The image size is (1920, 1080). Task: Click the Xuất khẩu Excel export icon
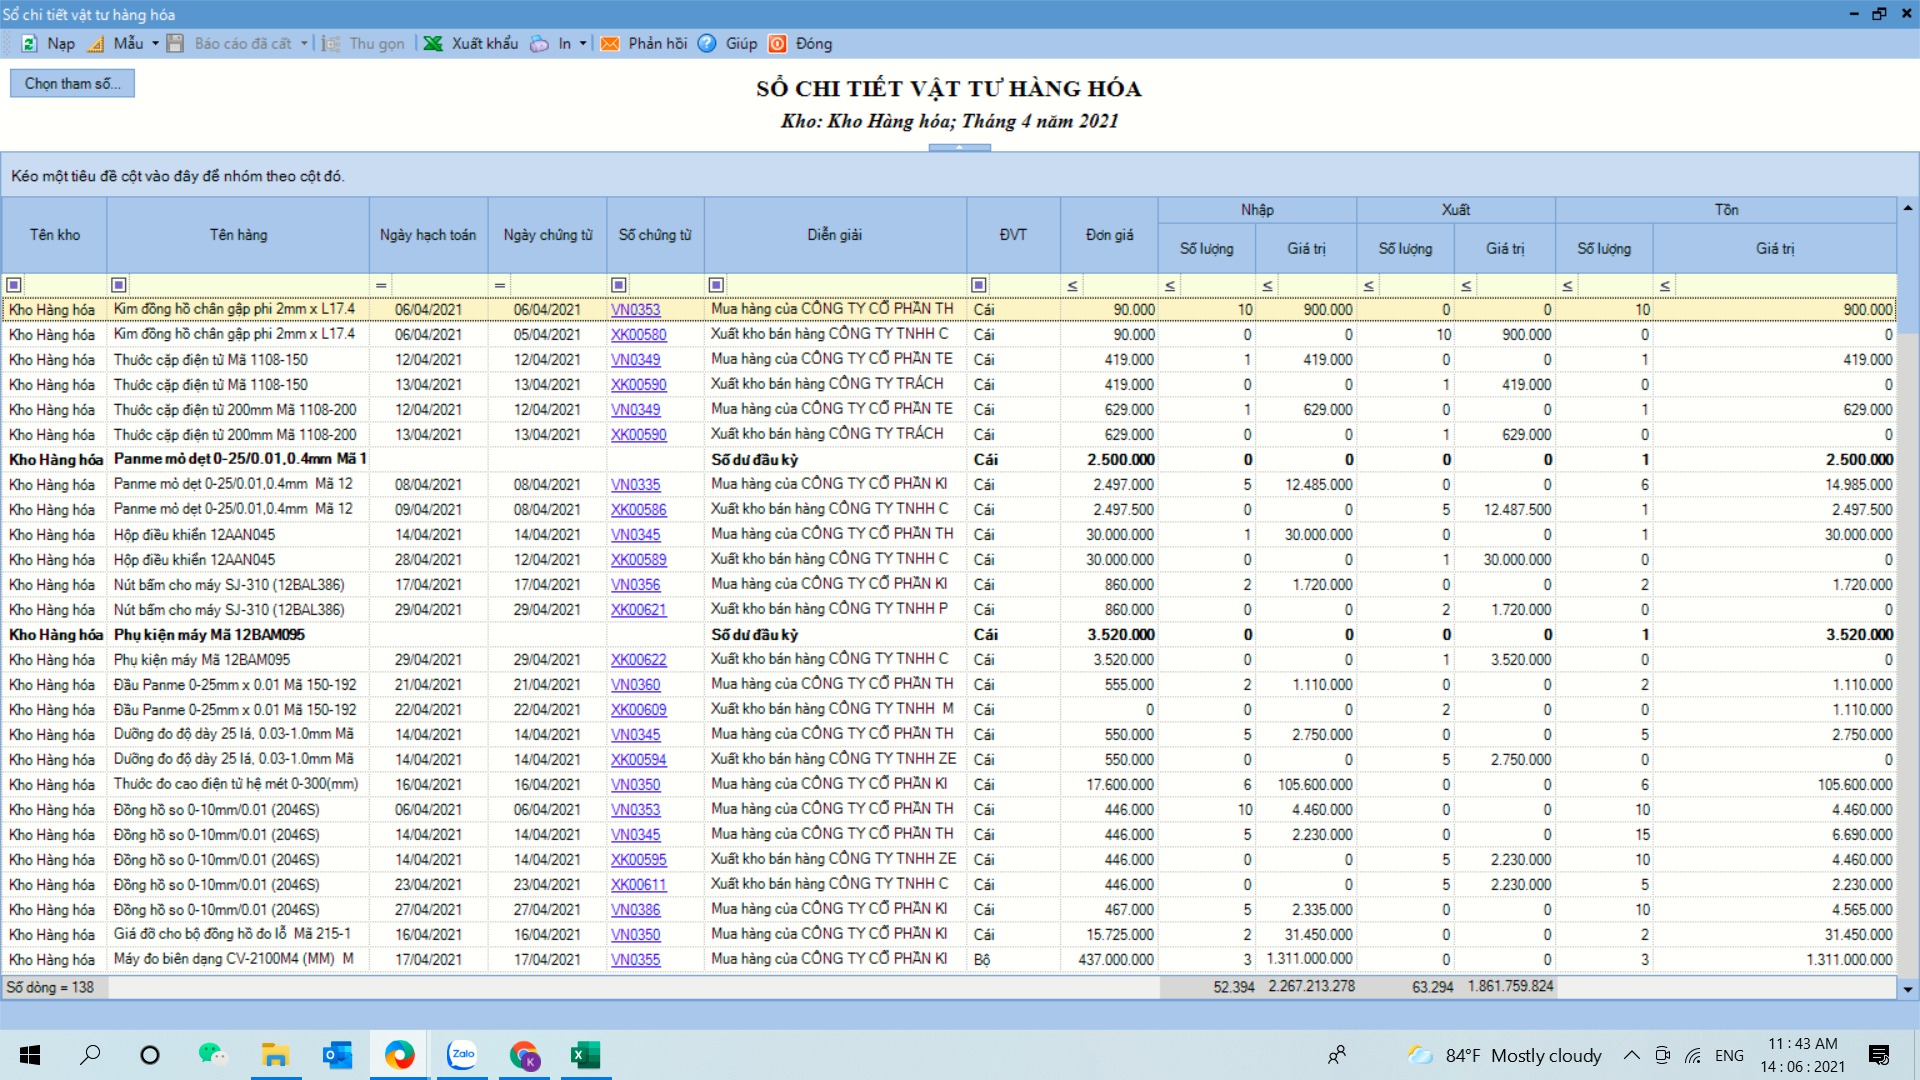[x=433, y=44]
